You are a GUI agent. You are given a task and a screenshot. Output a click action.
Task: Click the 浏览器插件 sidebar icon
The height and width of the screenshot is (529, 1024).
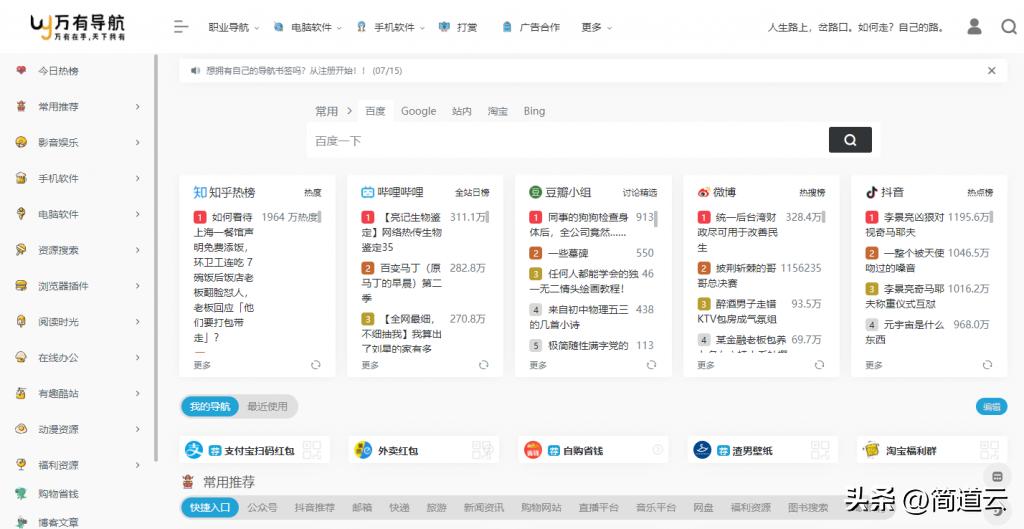(22, 285)
